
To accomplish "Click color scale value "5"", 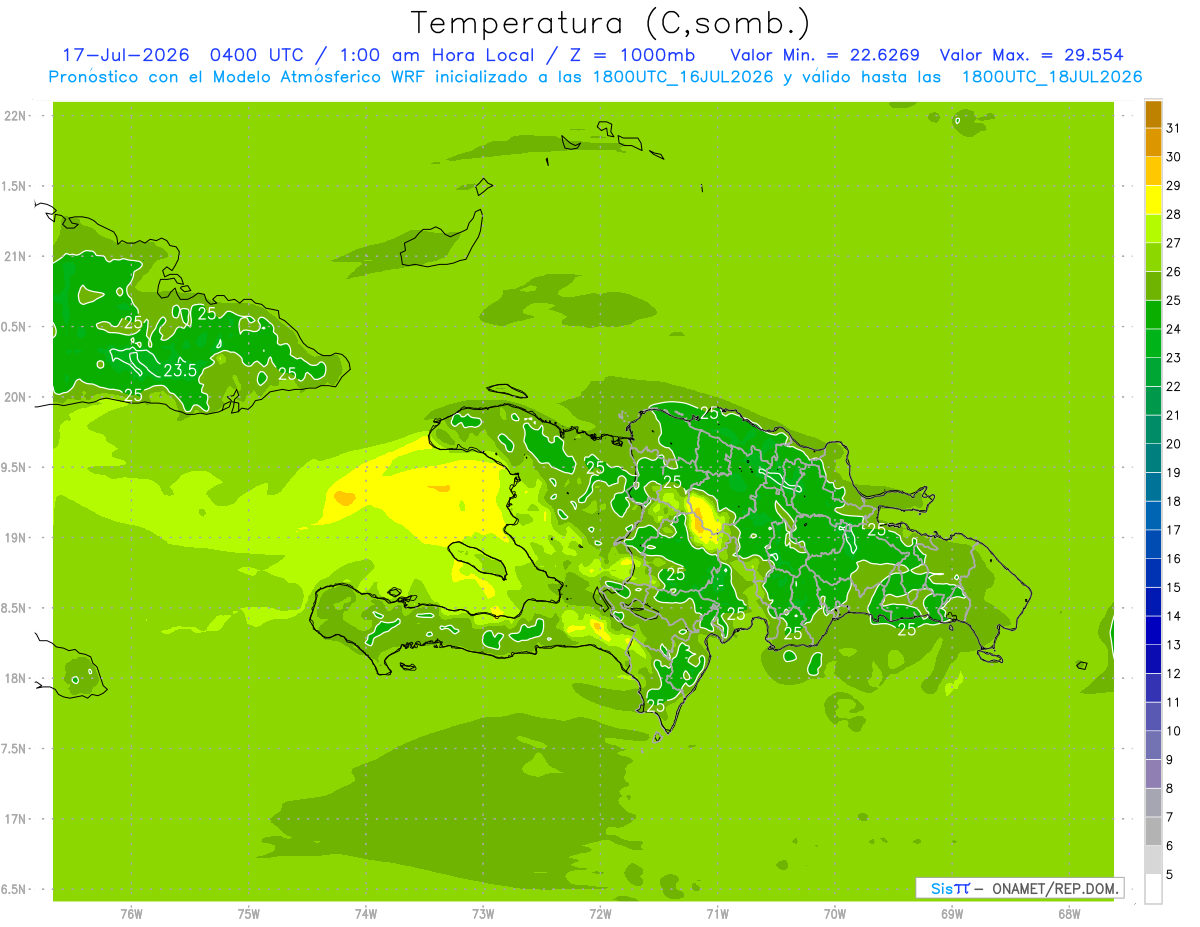I will click(1170, 875).
